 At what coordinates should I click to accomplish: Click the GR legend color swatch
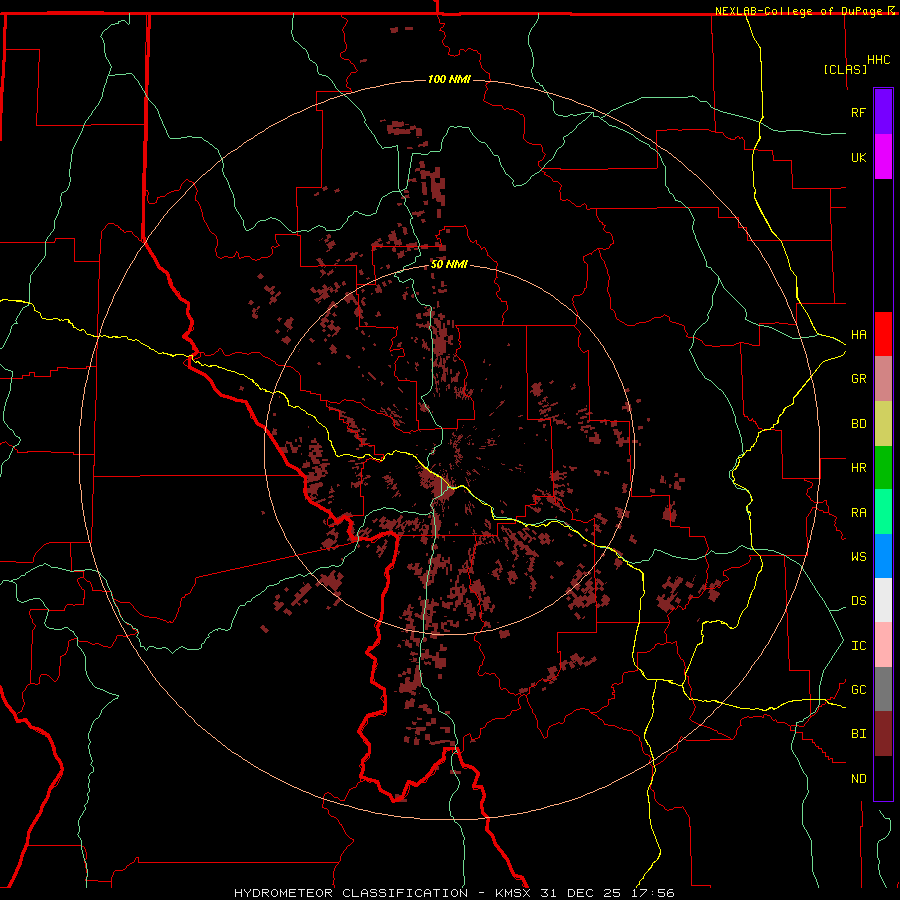[883, 379]
